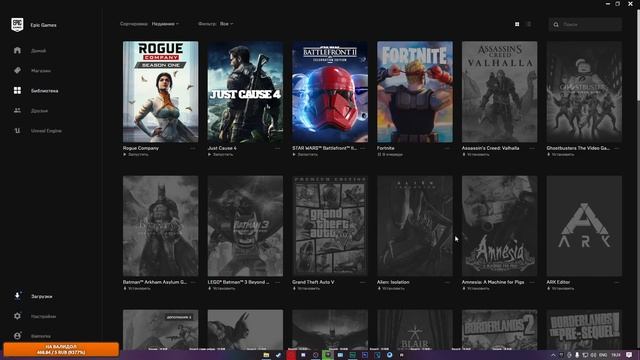
Task: Open Assassin's Creed Valhalla three-dots menu
Action: pyautogui.click(x=532, y=149)
